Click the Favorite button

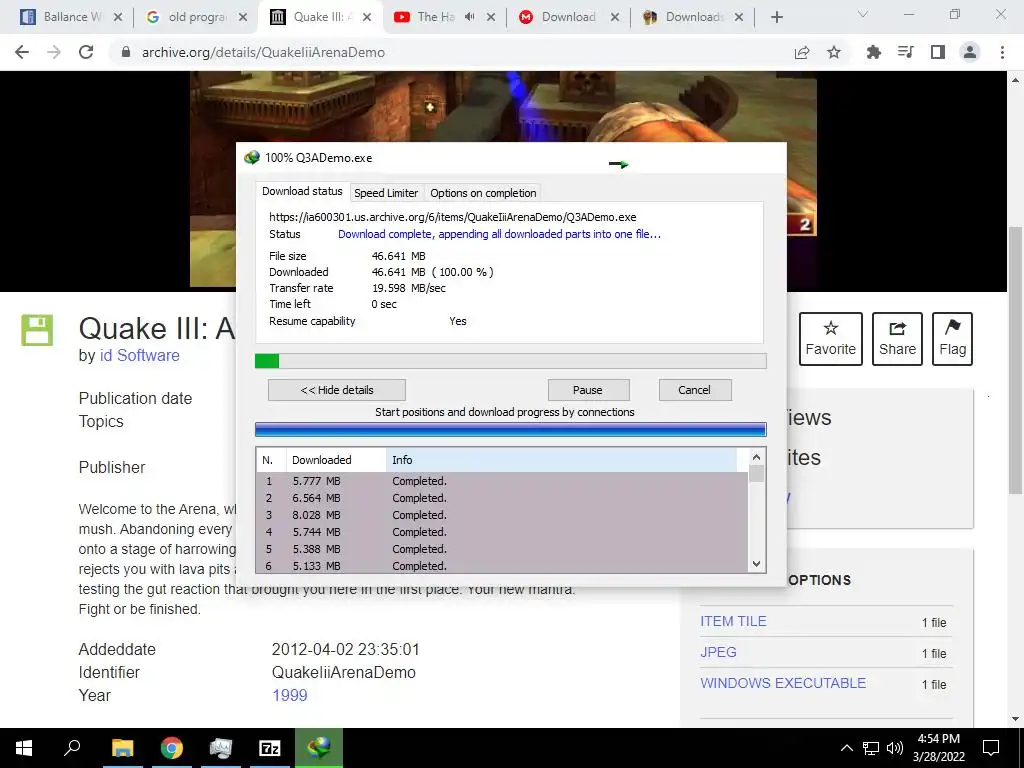click(831, 338)
